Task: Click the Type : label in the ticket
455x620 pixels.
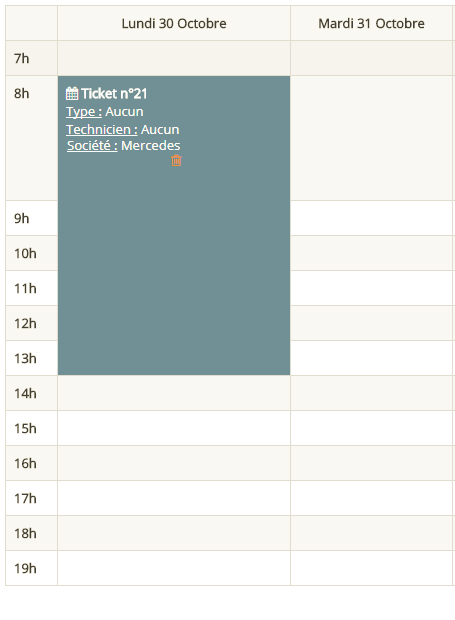Action: [84, 112]
